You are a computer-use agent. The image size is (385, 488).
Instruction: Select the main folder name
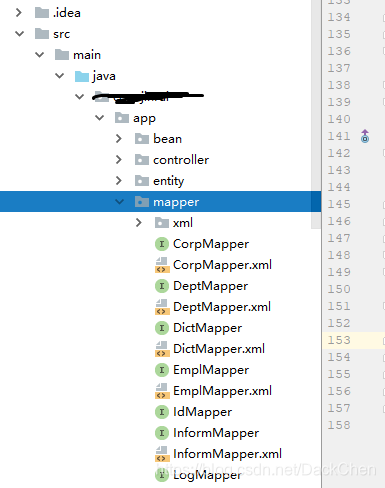(x=87, y=55)
